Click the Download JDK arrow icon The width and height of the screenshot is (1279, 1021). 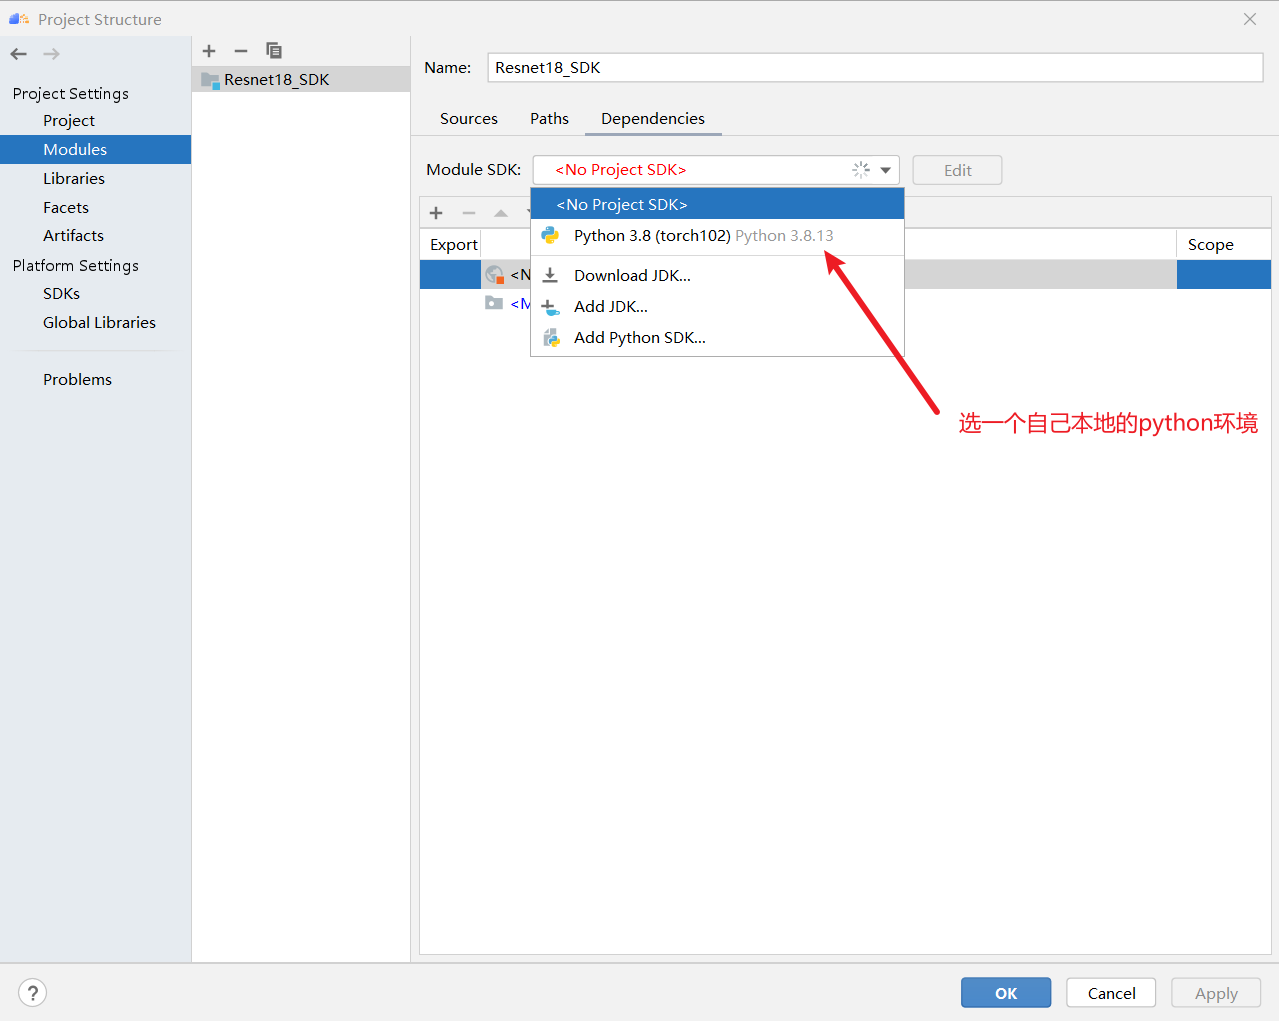[x=550, y=275]
